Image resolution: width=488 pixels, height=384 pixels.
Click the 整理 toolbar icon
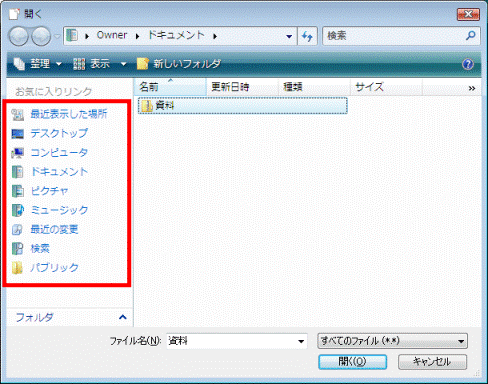pos(19,63)
